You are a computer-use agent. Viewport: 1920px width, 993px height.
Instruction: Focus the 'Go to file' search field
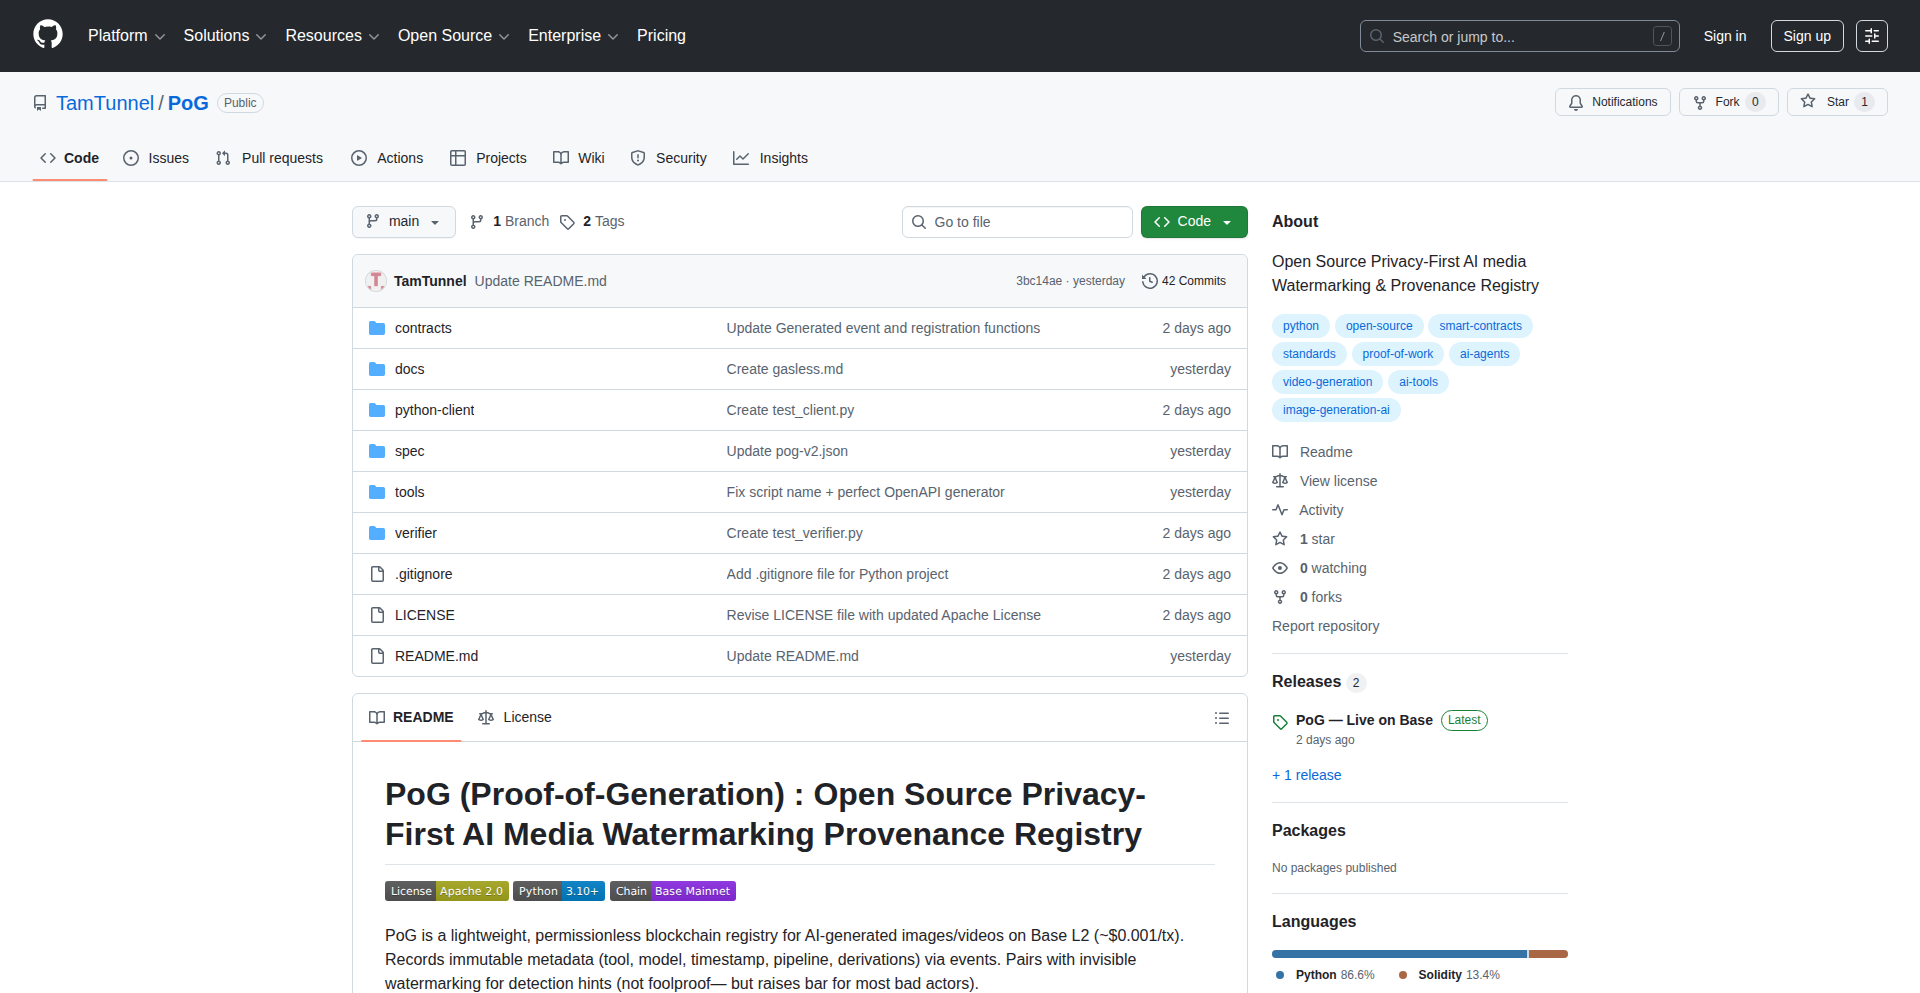(x=1017, y=222)
